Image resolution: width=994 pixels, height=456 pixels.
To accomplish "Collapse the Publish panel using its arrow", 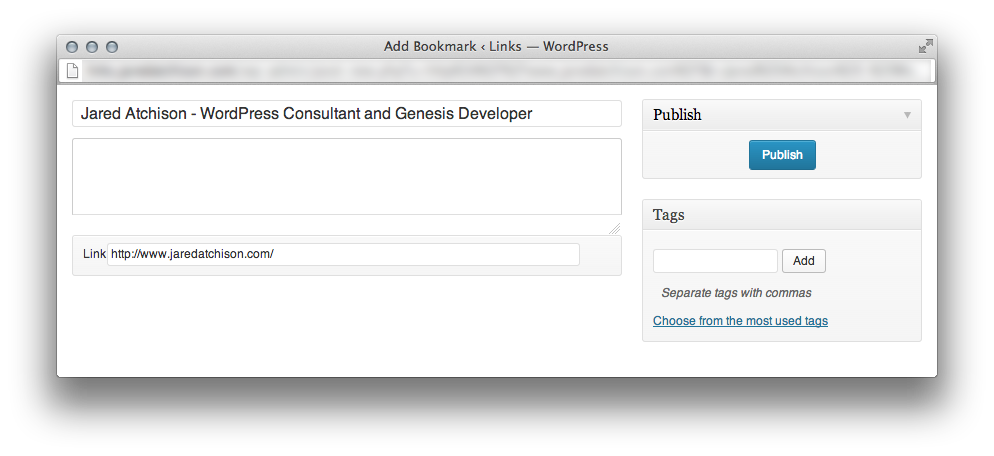I will tap(907, 115).
